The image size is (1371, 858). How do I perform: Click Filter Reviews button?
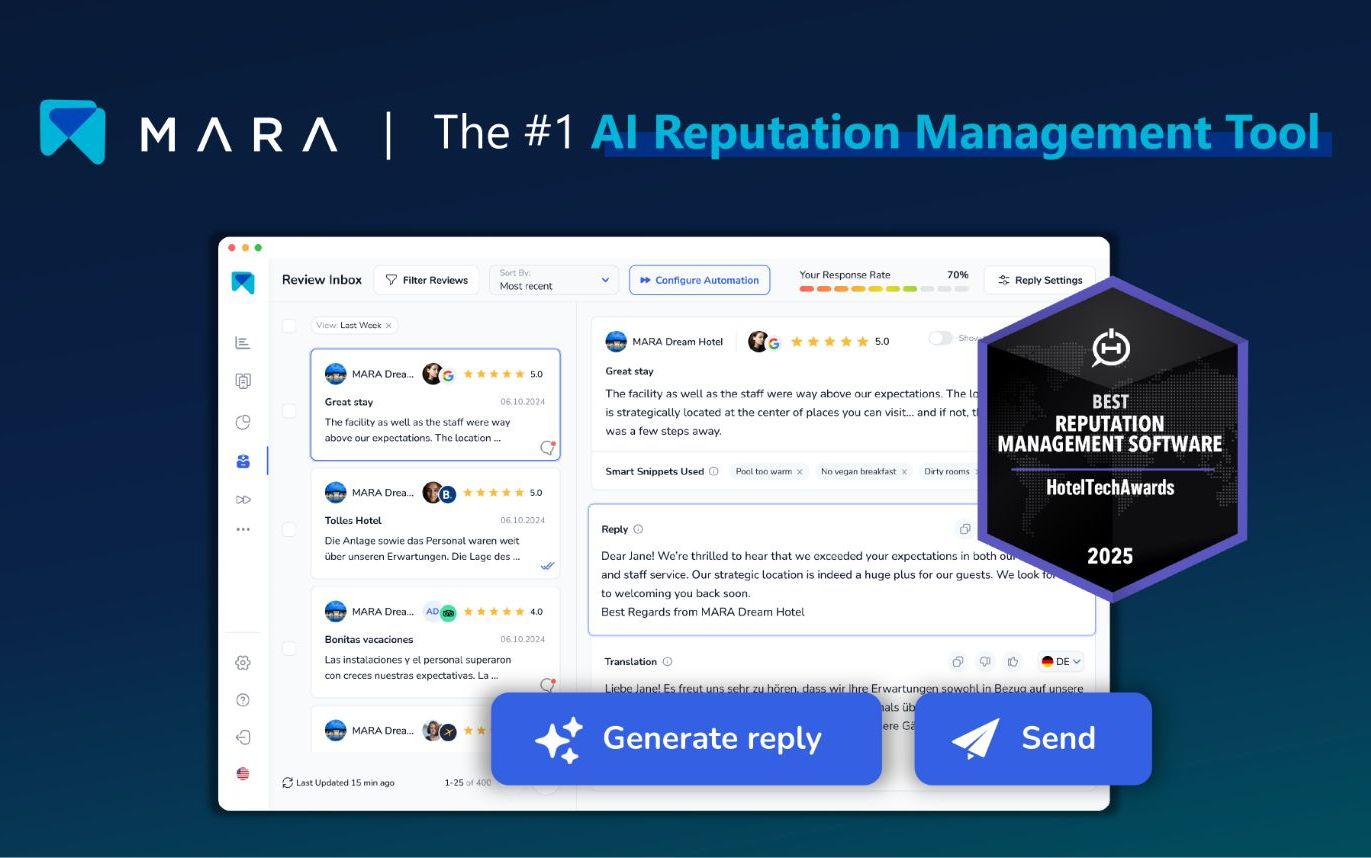pos(427,280)
